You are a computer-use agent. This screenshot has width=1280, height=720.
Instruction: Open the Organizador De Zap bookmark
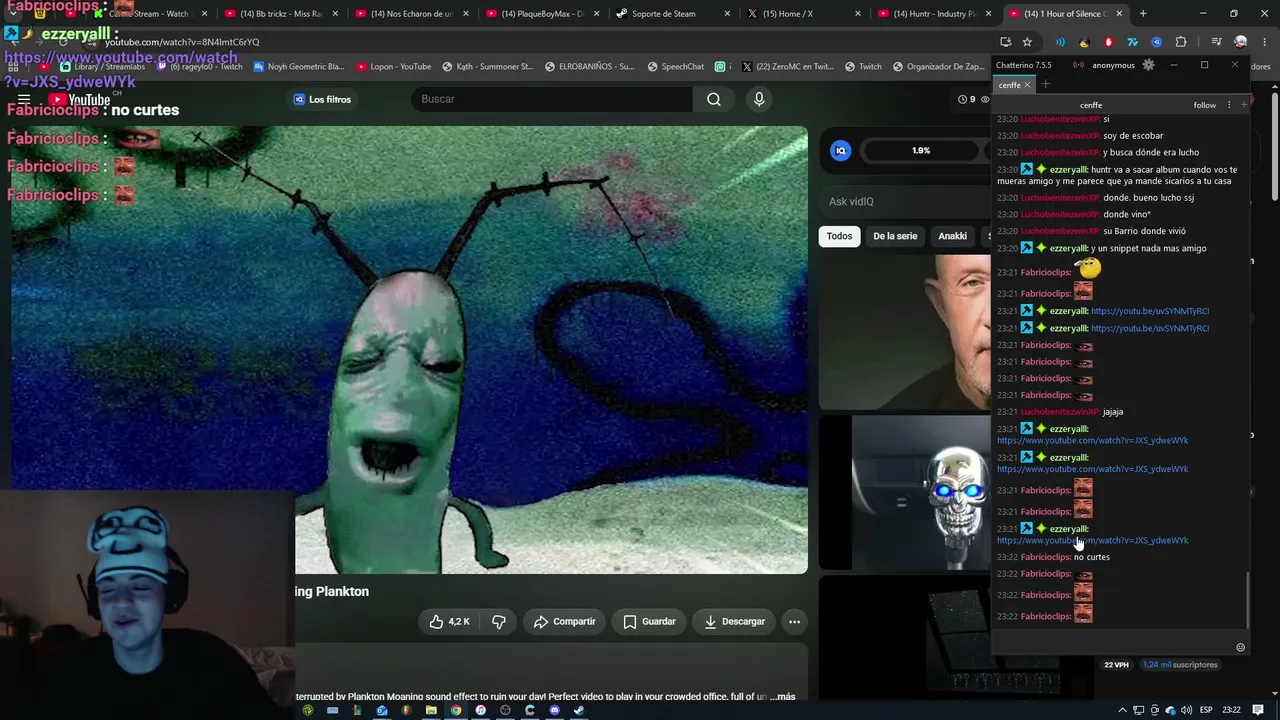939,67
